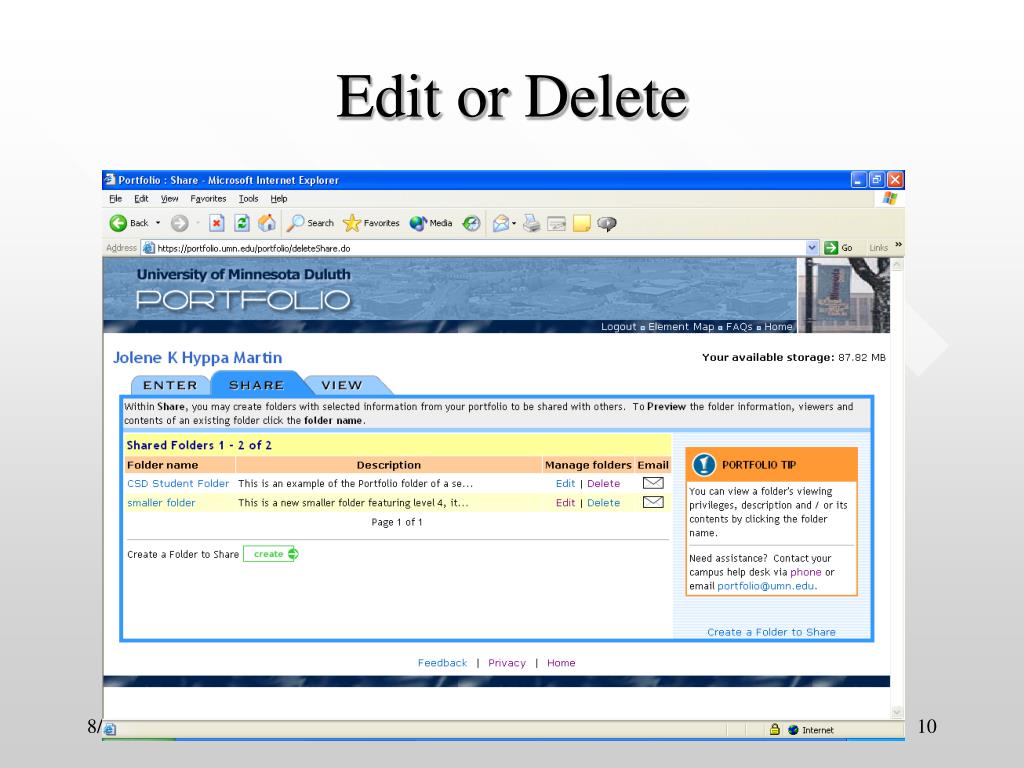Open the Feedback footer link
Image resolution: width=1024 pixels, height=768 pixels.
pyautogui.click(x=442, y=663)
